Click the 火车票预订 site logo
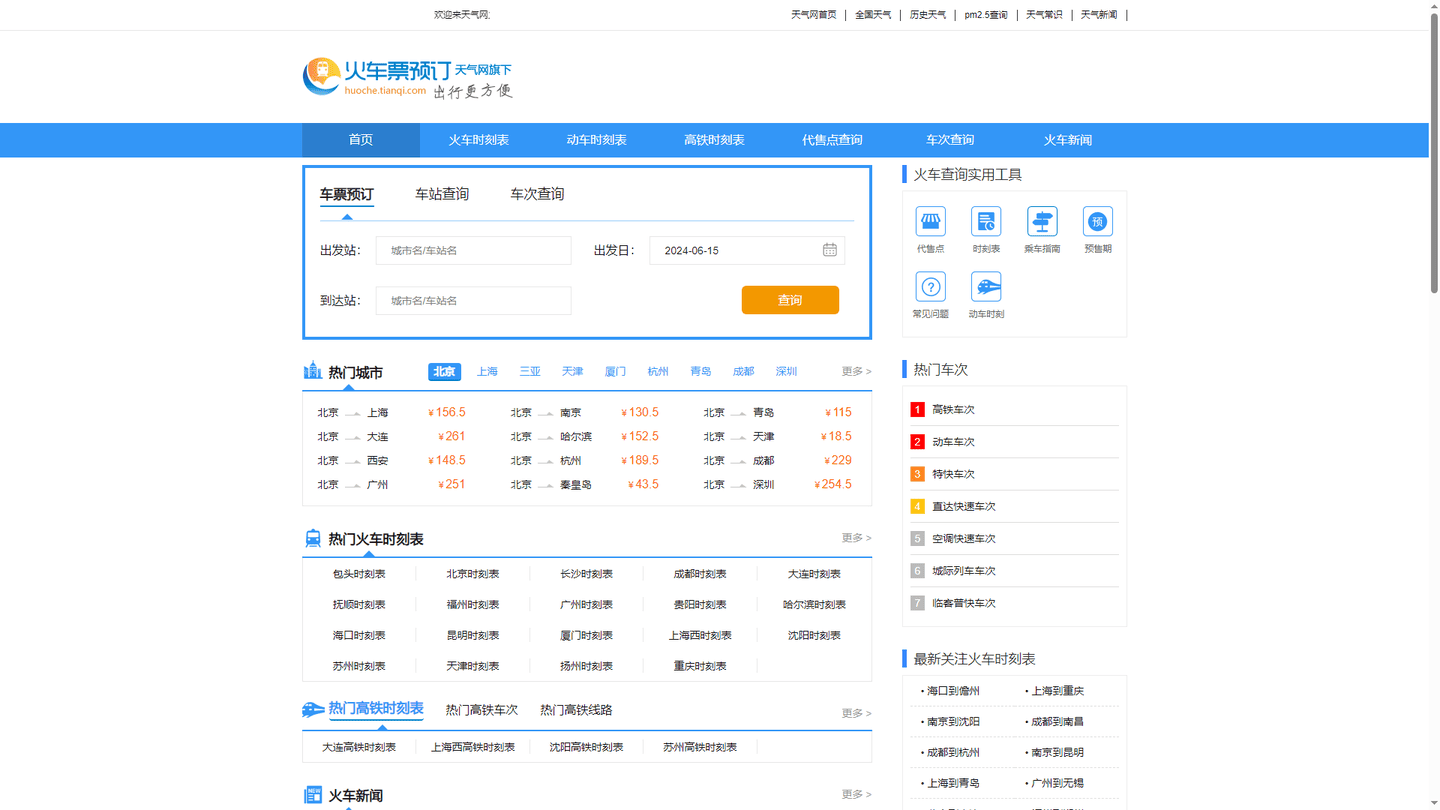This screenshot has height=810, width=1440. click(408, 77)
